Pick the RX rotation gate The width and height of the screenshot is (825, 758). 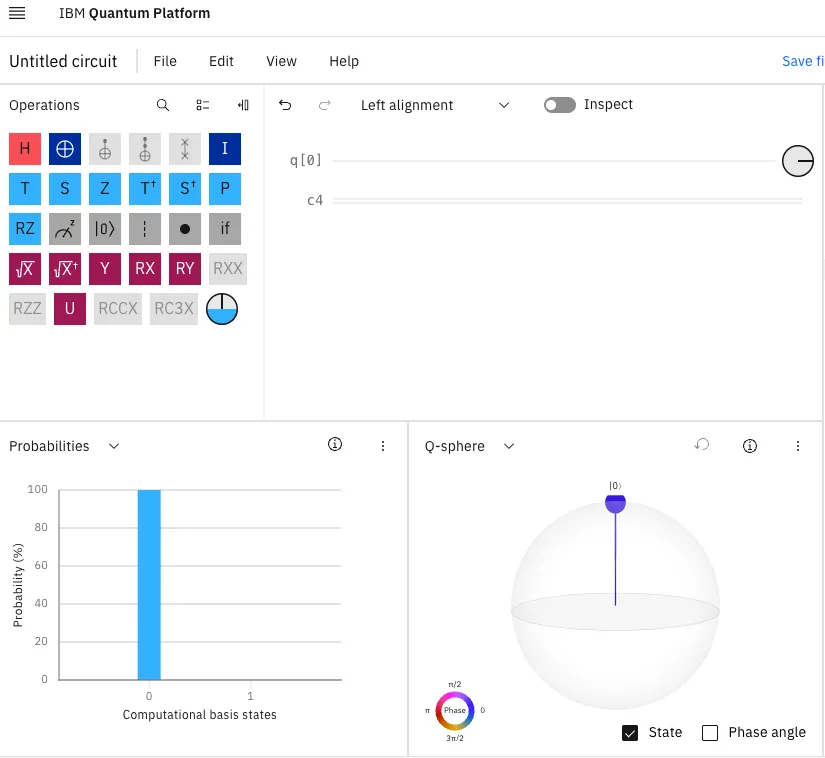coord(145,268)
